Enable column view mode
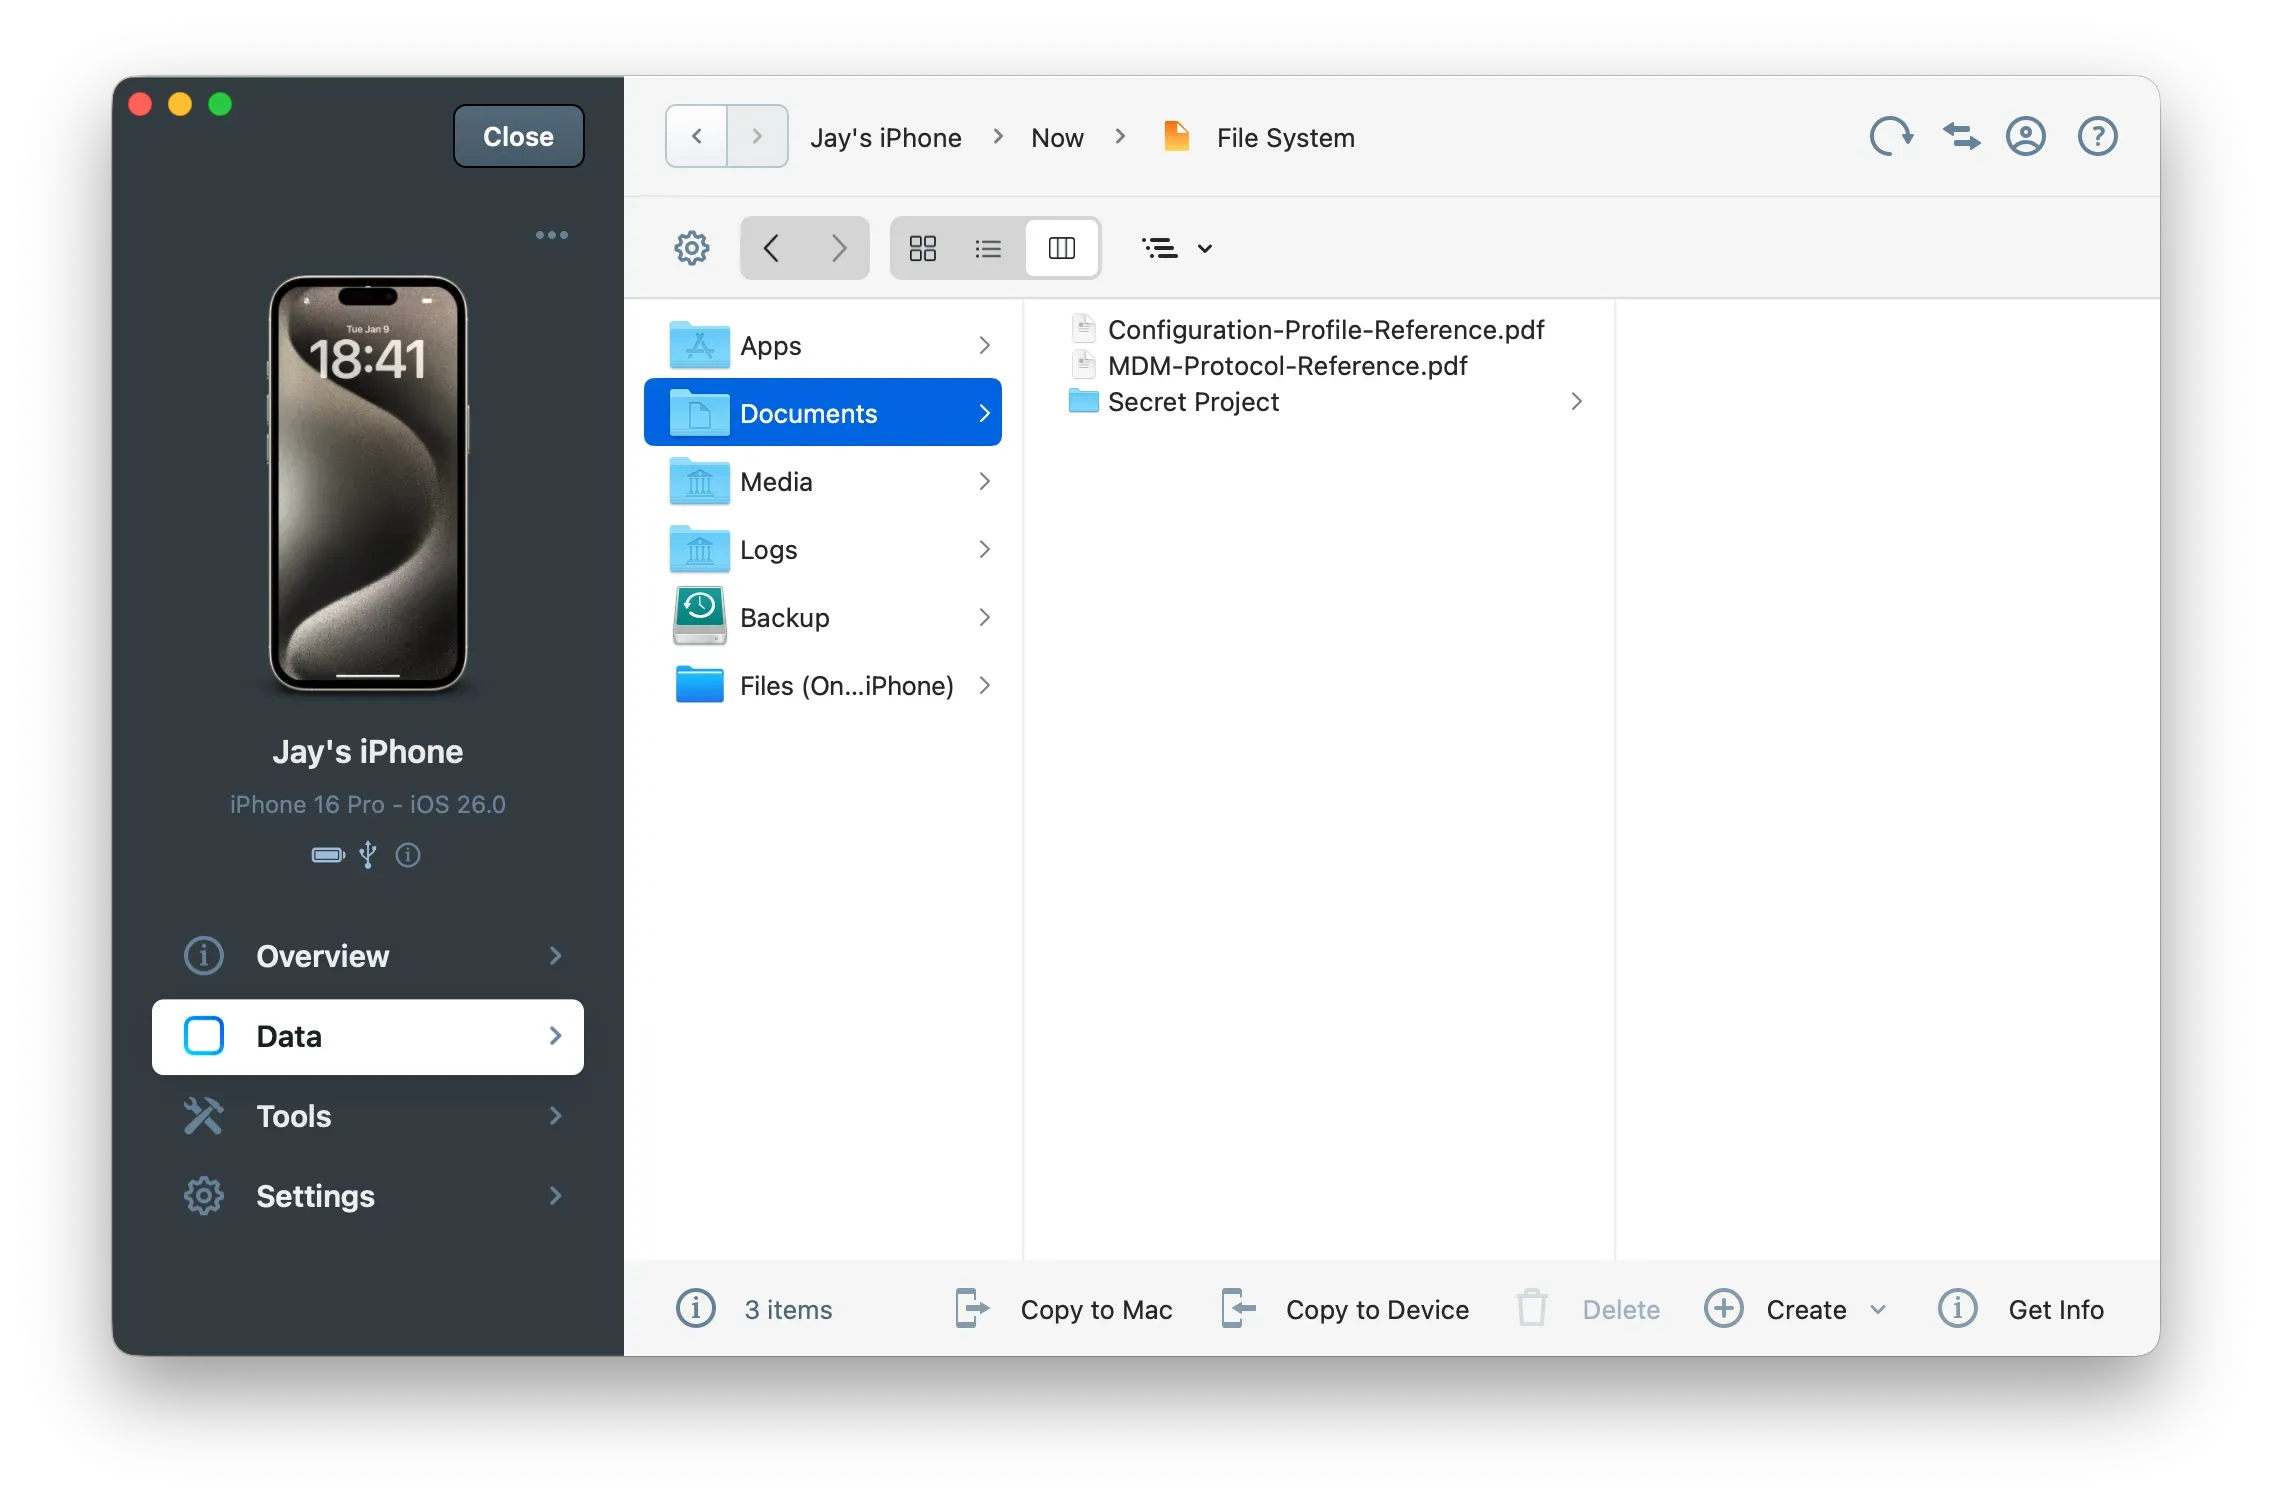This screenshot has width=2272, height=1504. (1062, 247)
